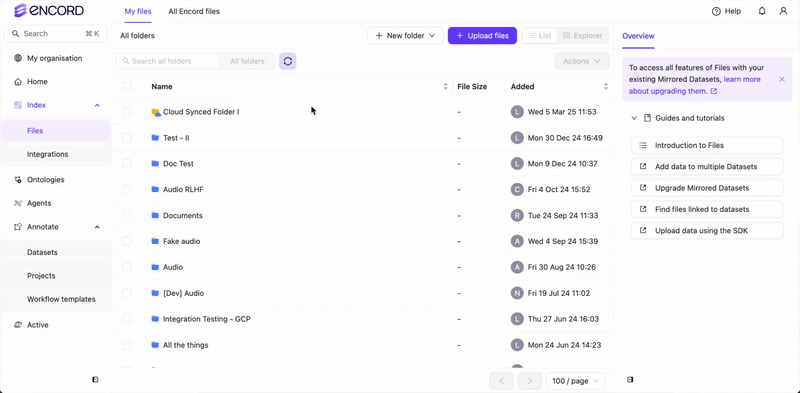
Task: Collapse the Index sidebar section
Action: coord(97,105)
